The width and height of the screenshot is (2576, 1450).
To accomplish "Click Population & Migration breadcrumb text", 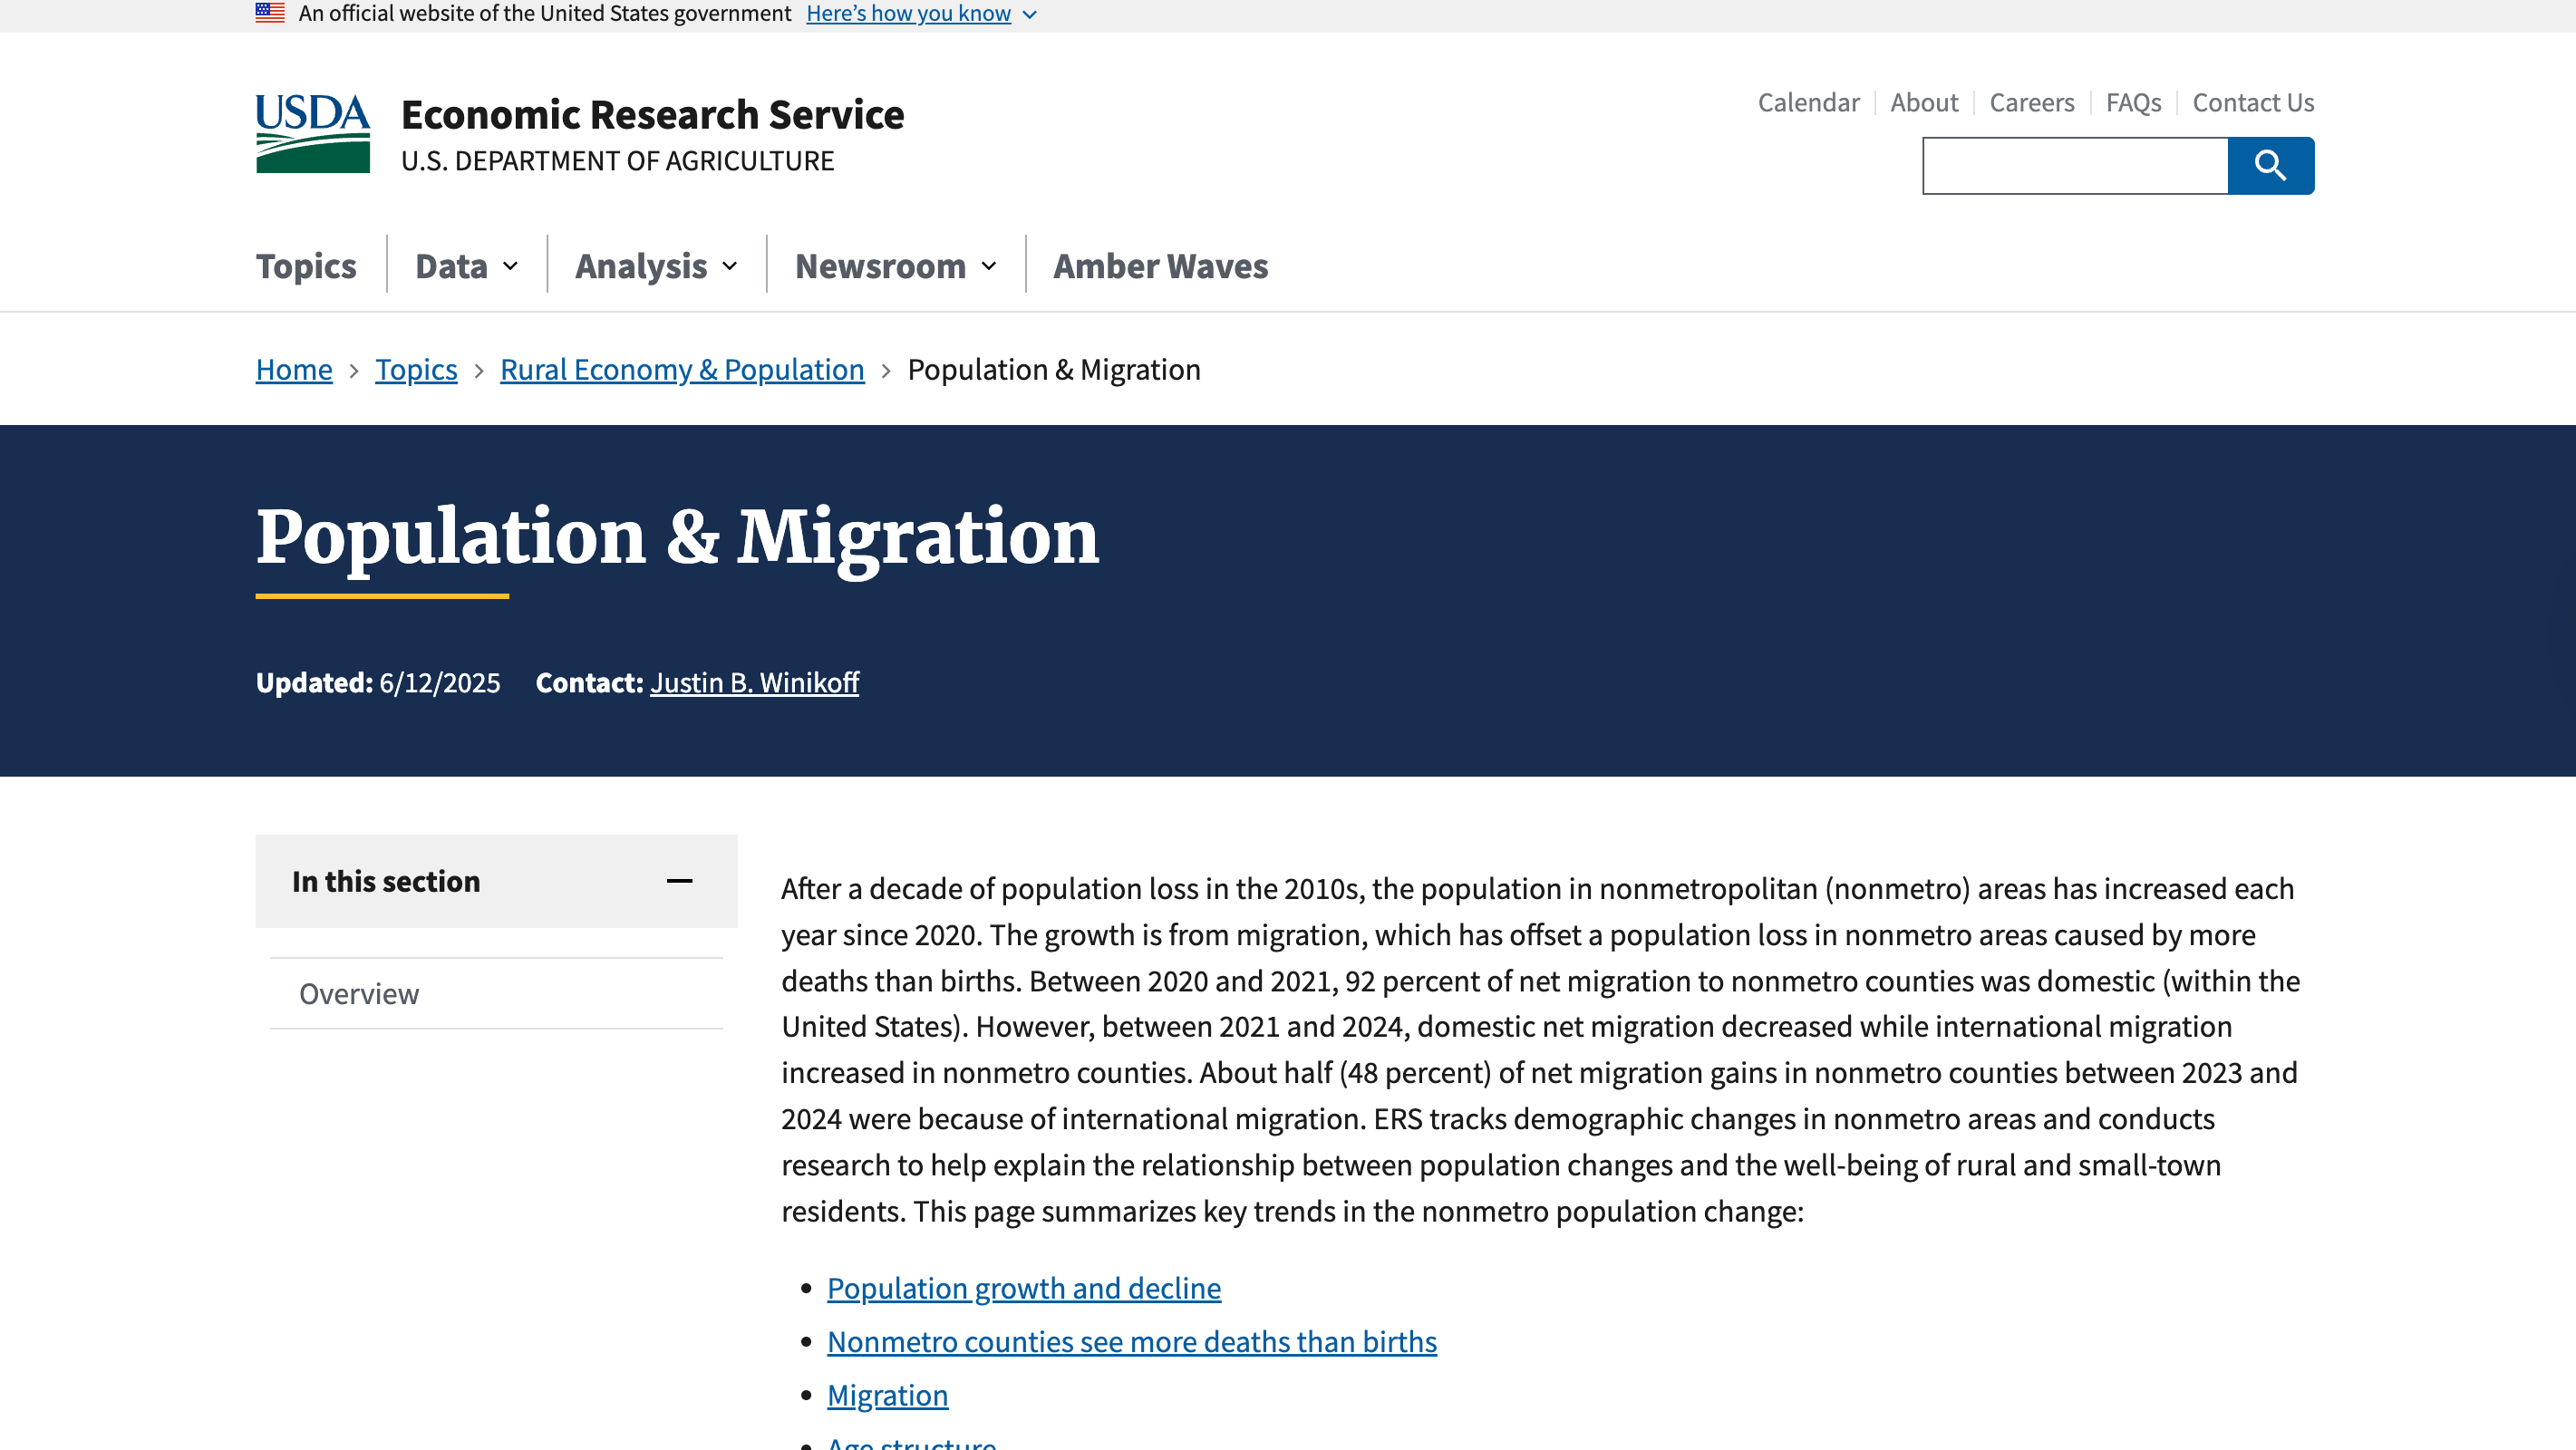I will (x=1054, y=369).
